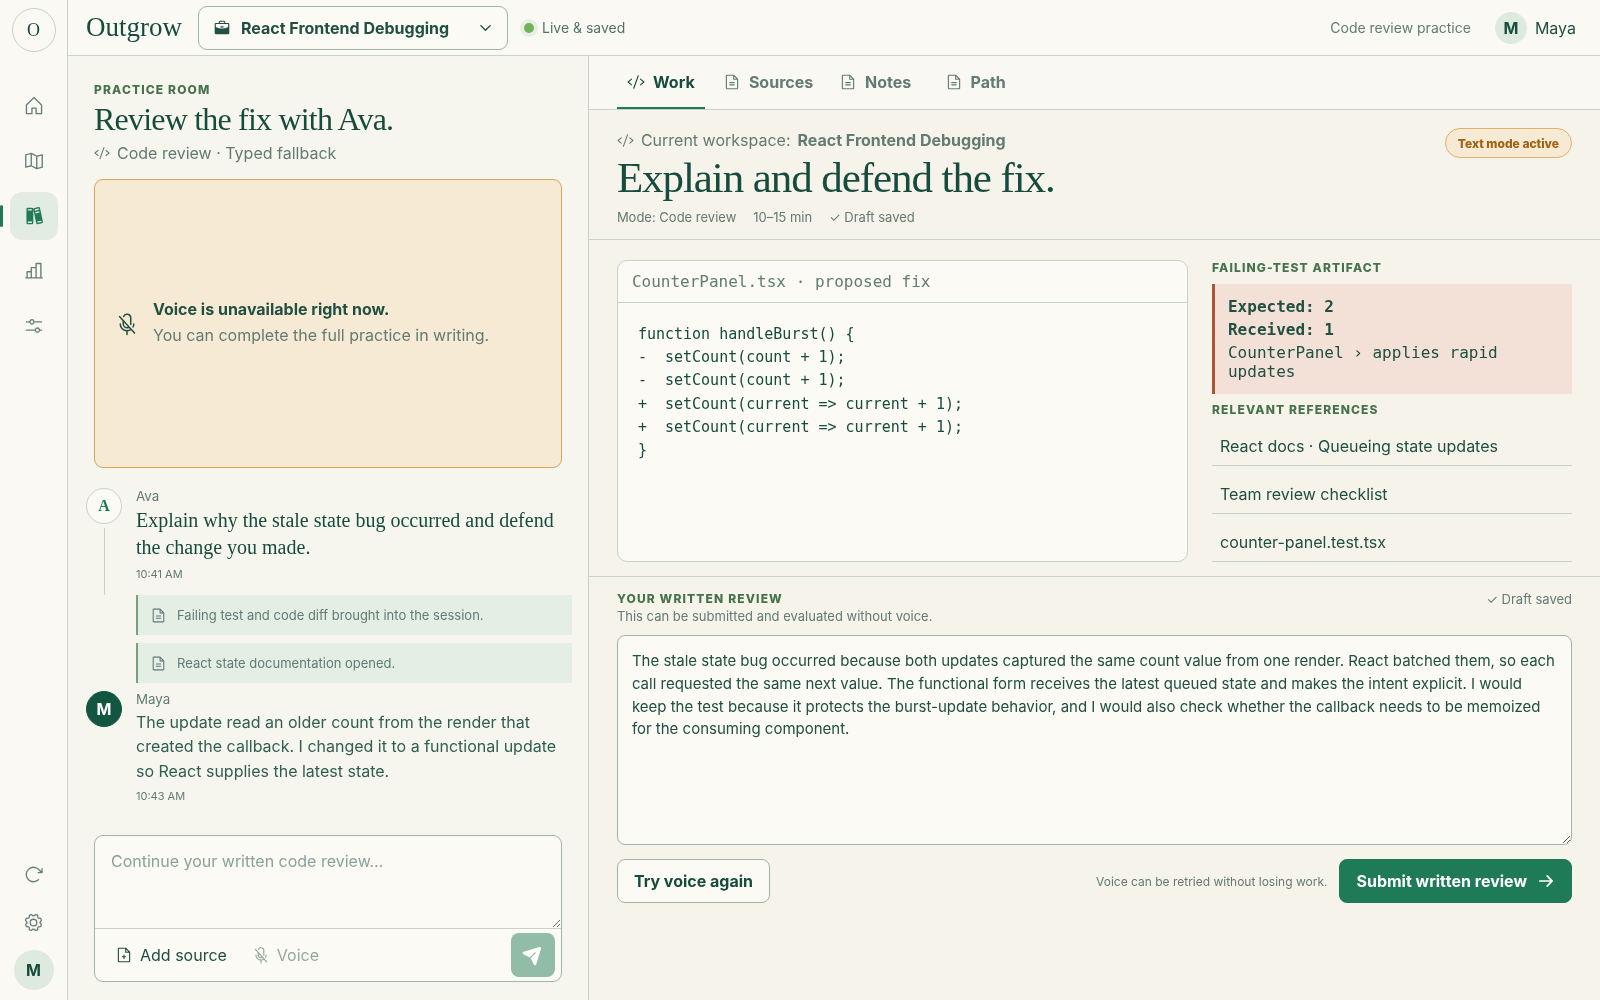This screenshot has height=1000, width=1600.
Task: Open the sliders preferences icon
Action: tap(34, 326)
